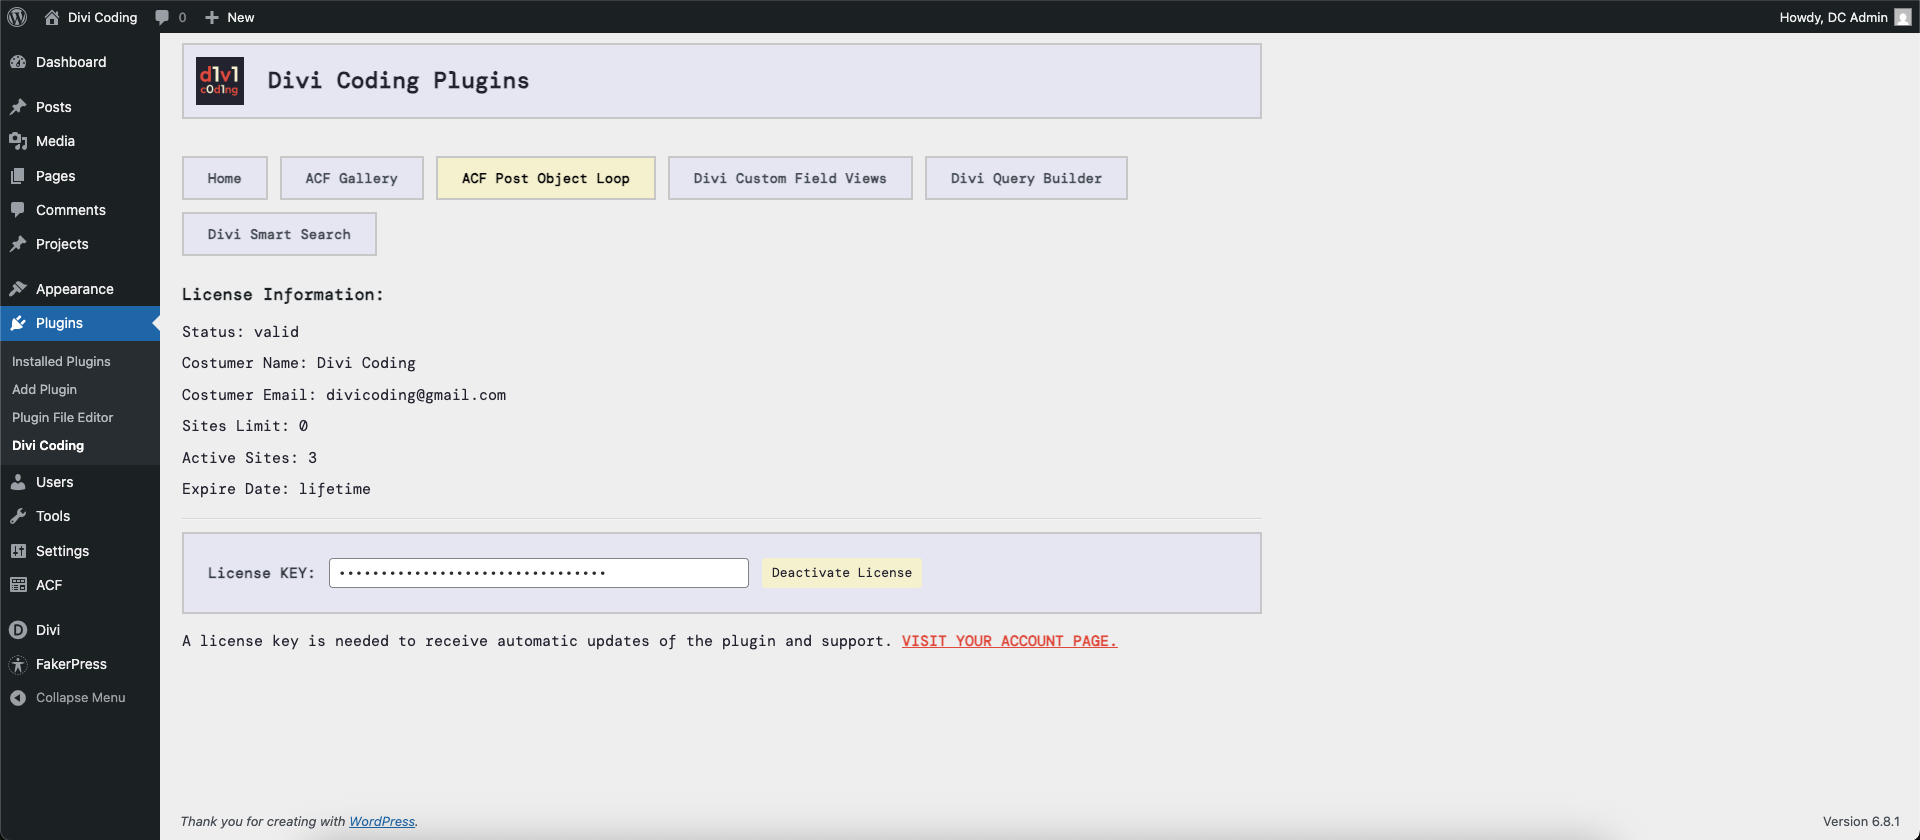Focus the License KEY input field
The width and height of the screenshot is (1920, 840).
539,573
